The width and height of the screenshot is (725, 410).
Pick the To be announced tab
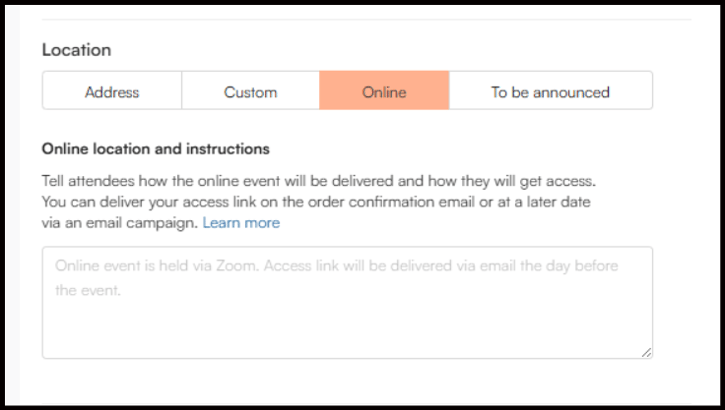pos(550,92)
